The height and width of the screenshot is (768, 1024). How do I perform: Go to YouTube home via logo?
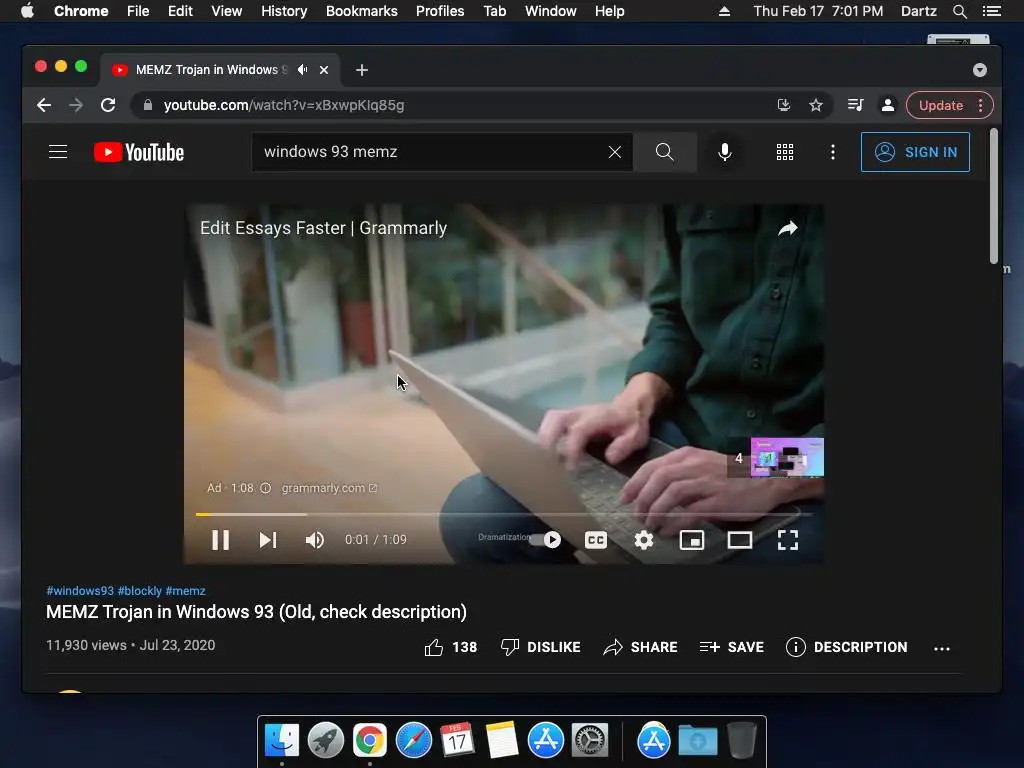click(x=139, y=152)
